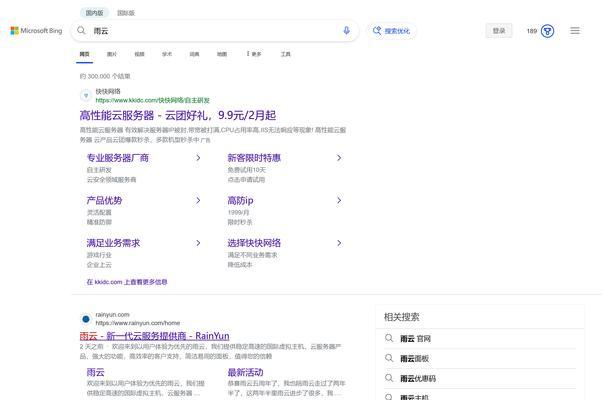Open the hamburger menu icon
Viewport: 606px width, 400px height.
pos(575,31)
